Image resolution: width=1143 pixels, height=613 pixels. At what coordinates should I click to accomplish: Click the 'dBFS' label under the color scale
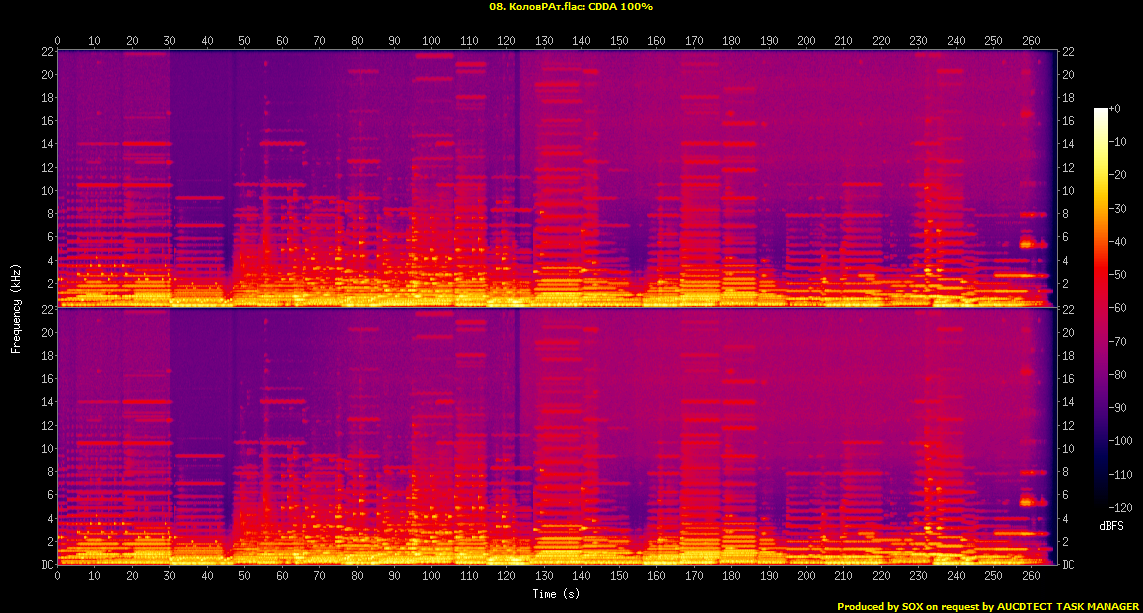[1113, 526]
